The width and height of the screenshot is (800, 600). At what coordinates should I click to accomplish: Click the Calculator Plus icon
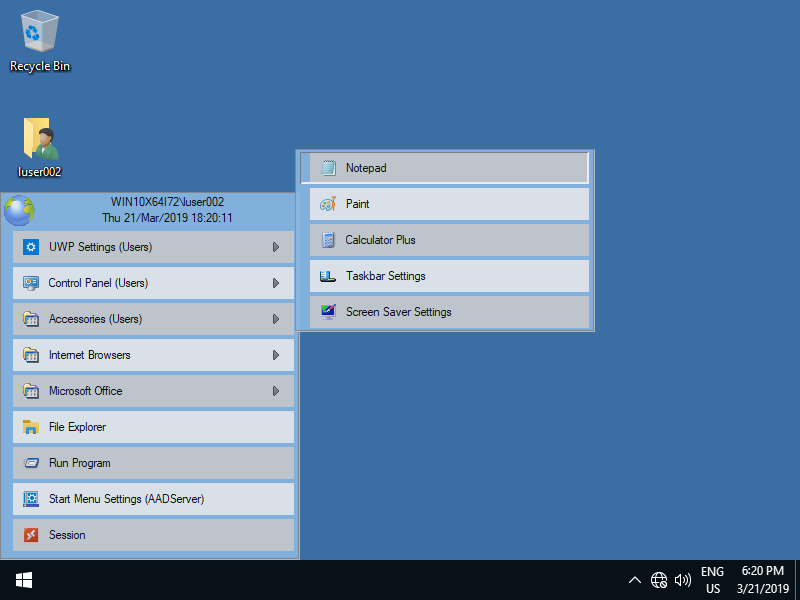pyautogui.click(x=328, y=240)
